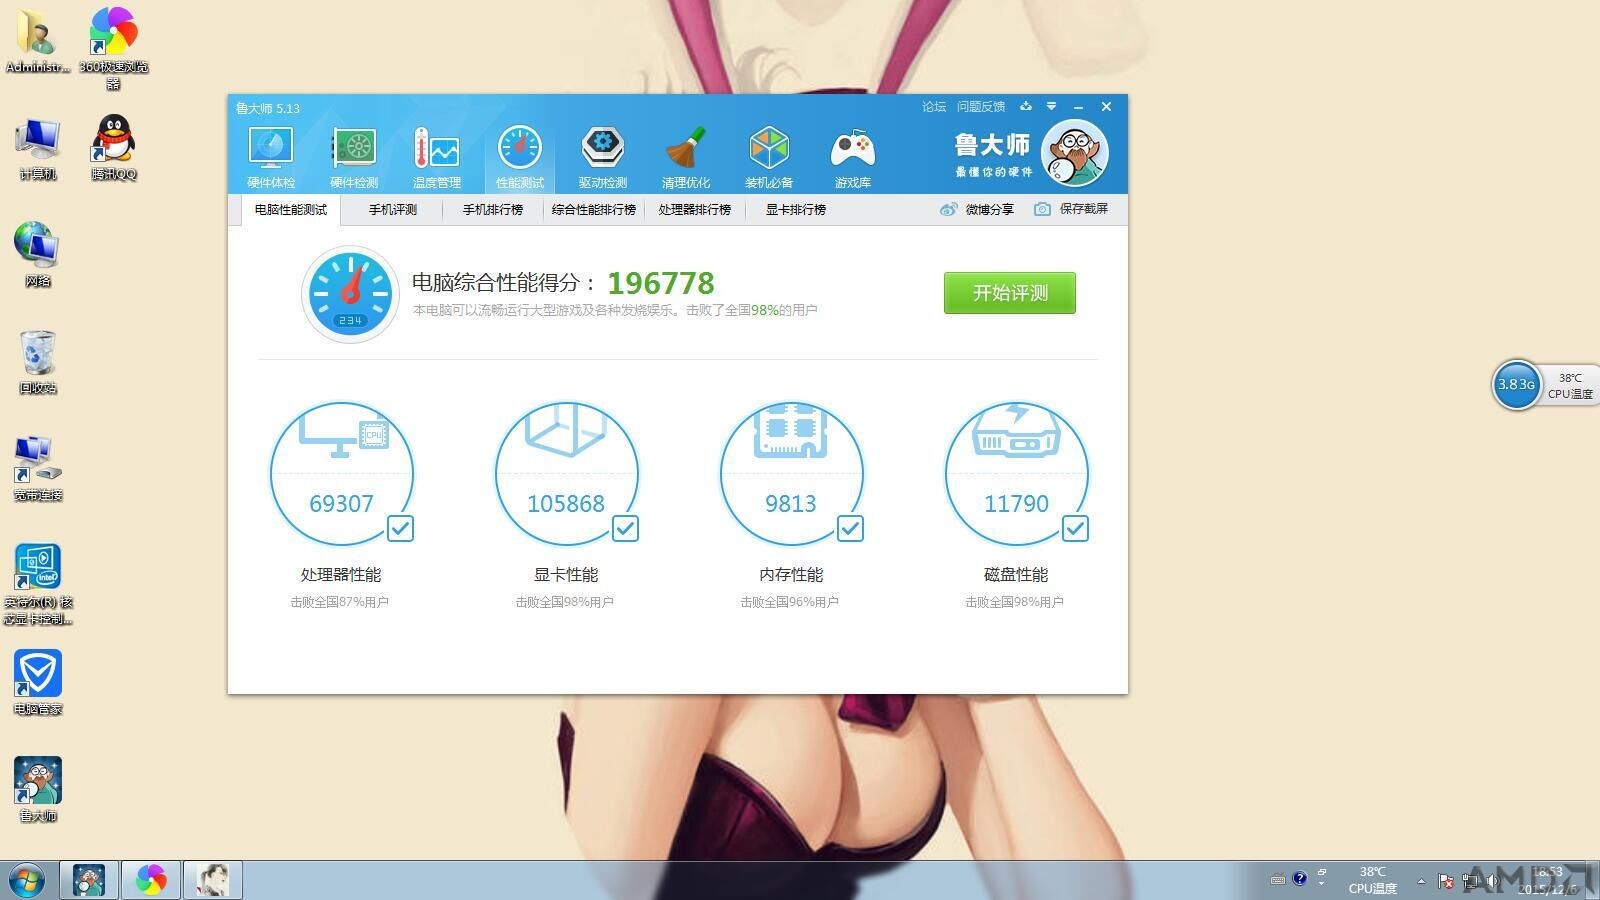Click the 3.83G floating memory ball
The height and width of the screenshot is (900, 1600).
[1516, 385]
